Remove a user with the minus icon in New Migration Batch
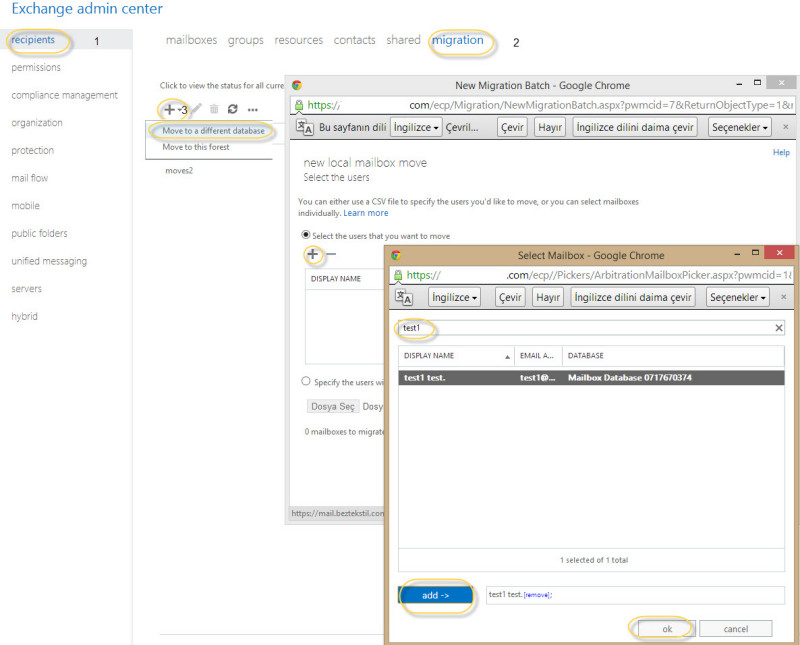800x645 pixels. (331, 254)
